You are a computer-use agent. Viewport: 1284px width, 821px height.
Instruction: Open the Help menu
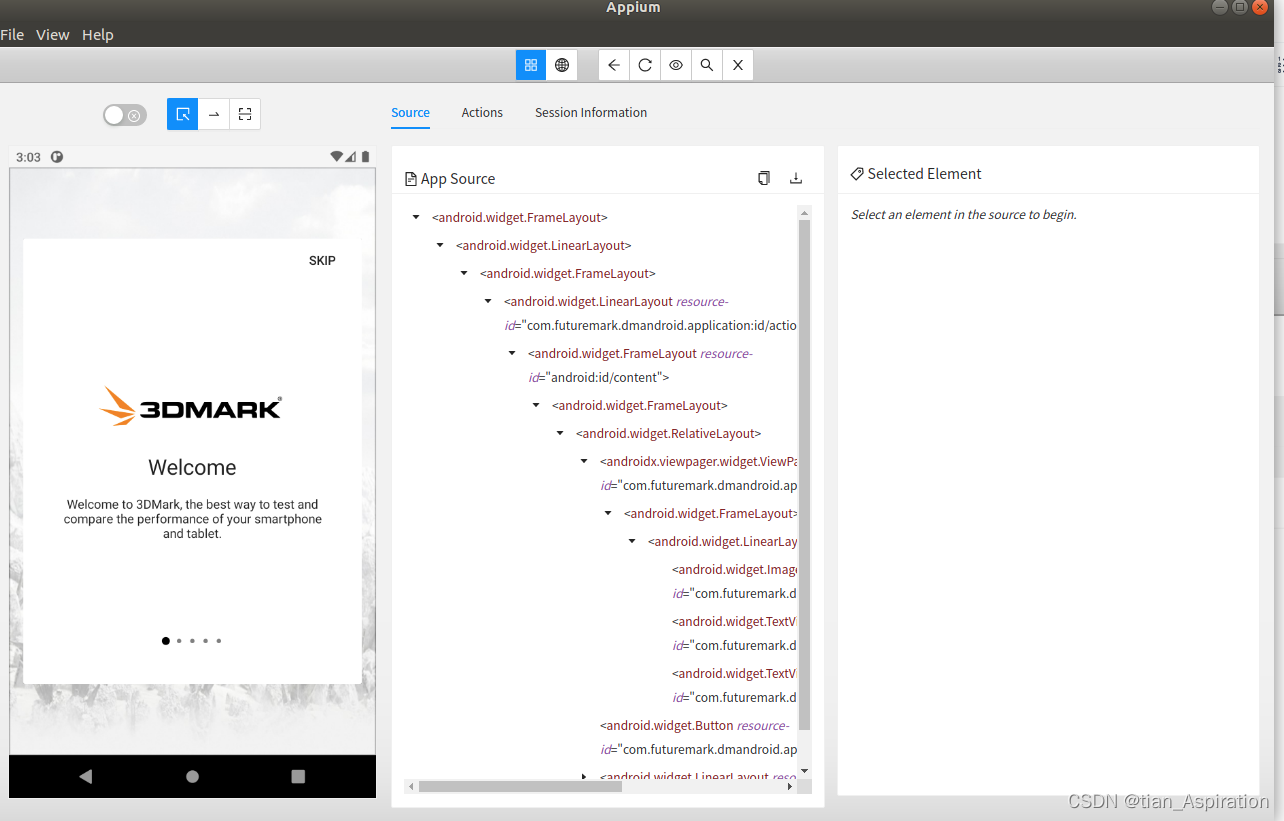click(98, 34)
